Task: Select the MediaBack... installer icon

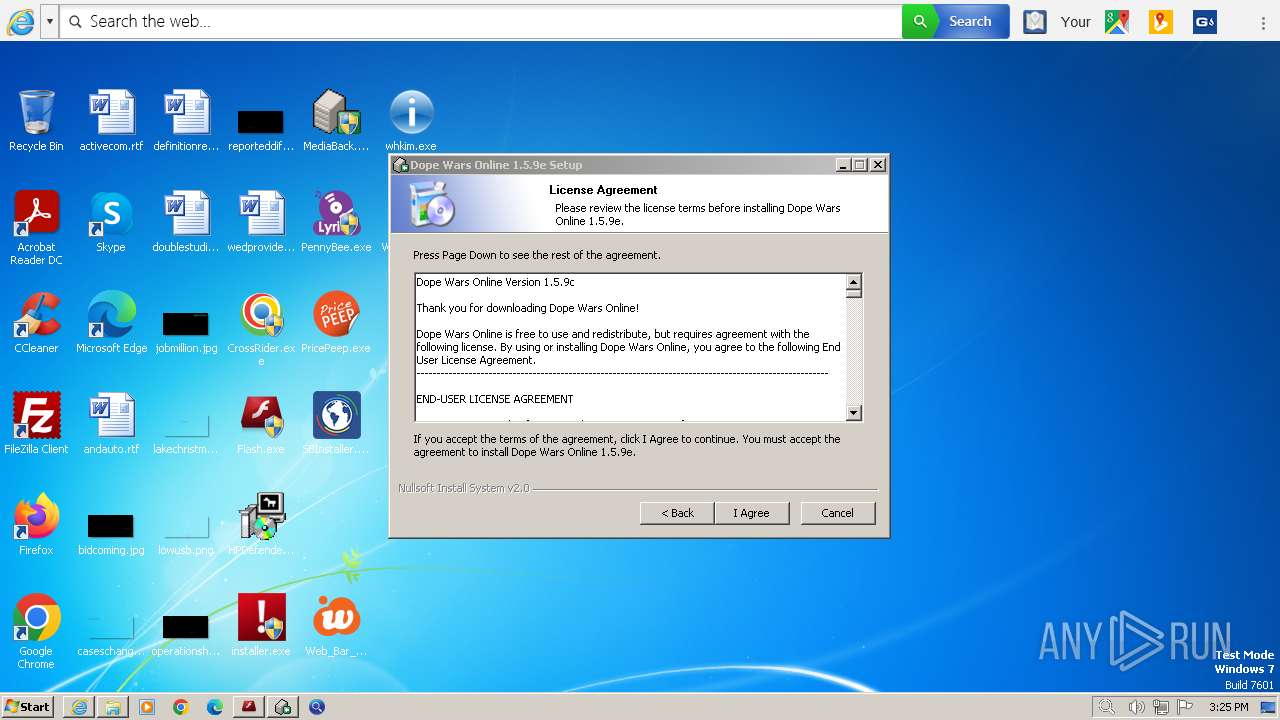Action: coord(336,121)
